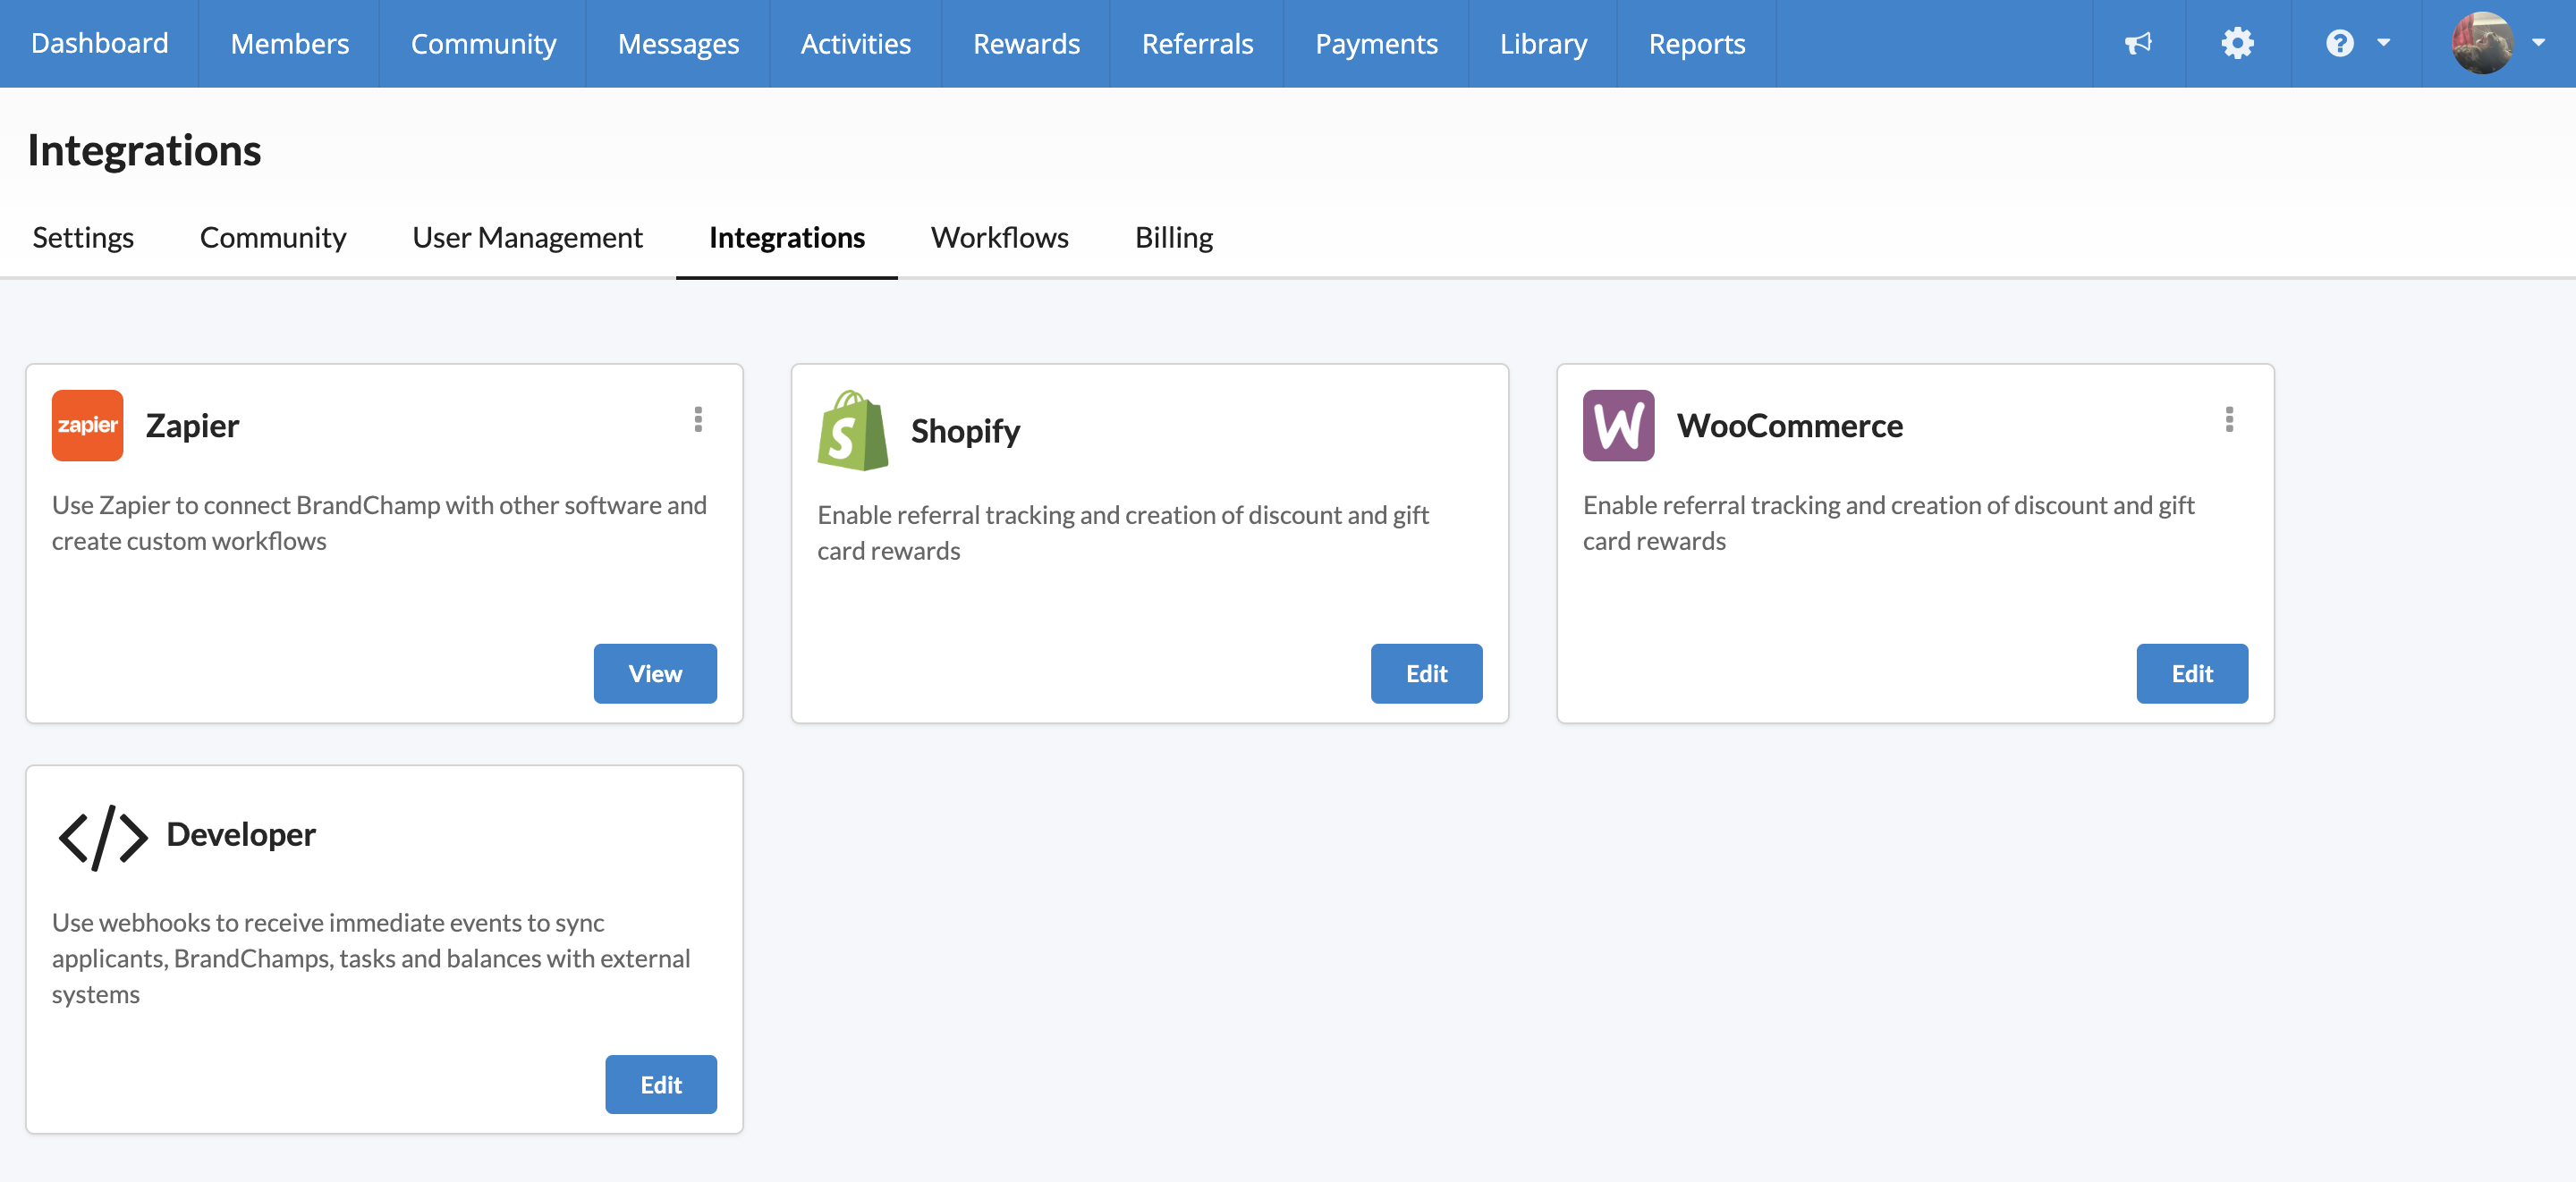Screen dimensions: 2576x1182
Task: Click Edit on the Shopify card
Action: 1425,673
